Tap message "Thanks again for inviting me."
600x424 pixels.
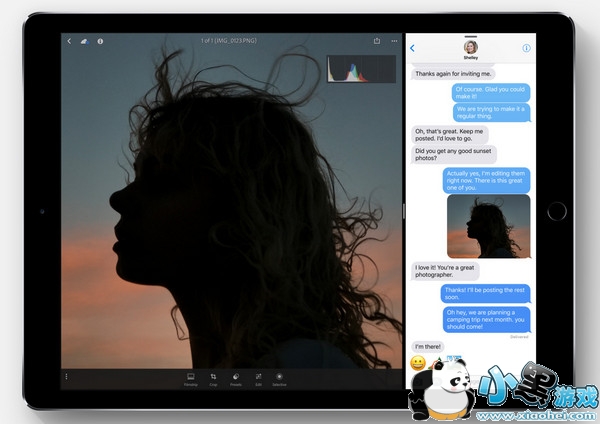point(453,73)
